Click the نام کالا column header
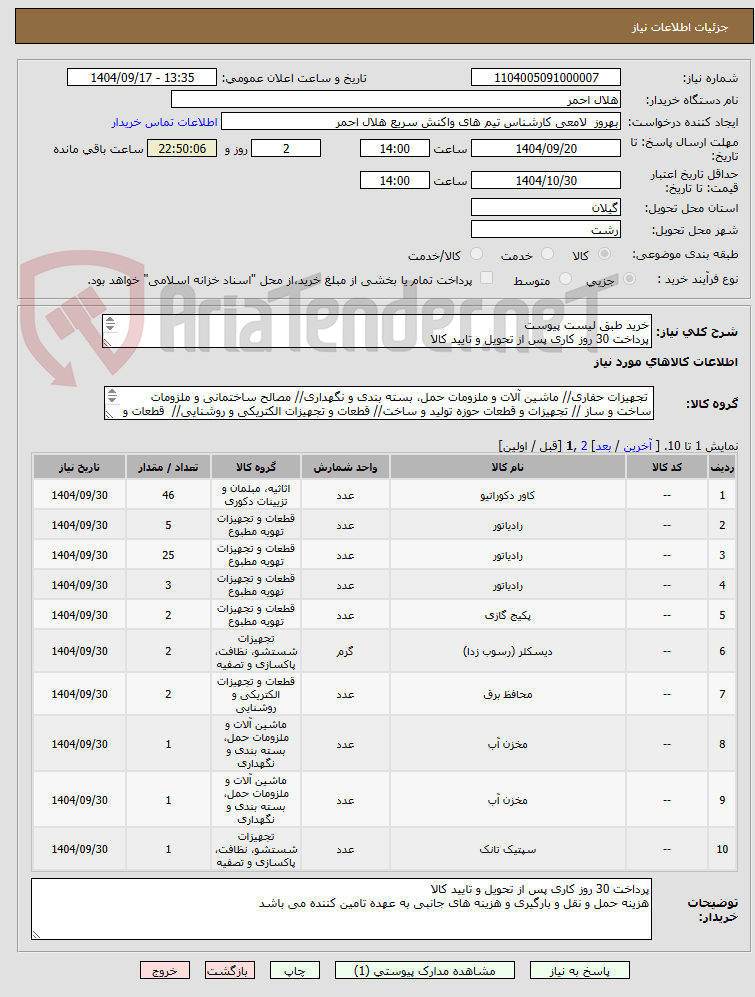 pos(508,467)
